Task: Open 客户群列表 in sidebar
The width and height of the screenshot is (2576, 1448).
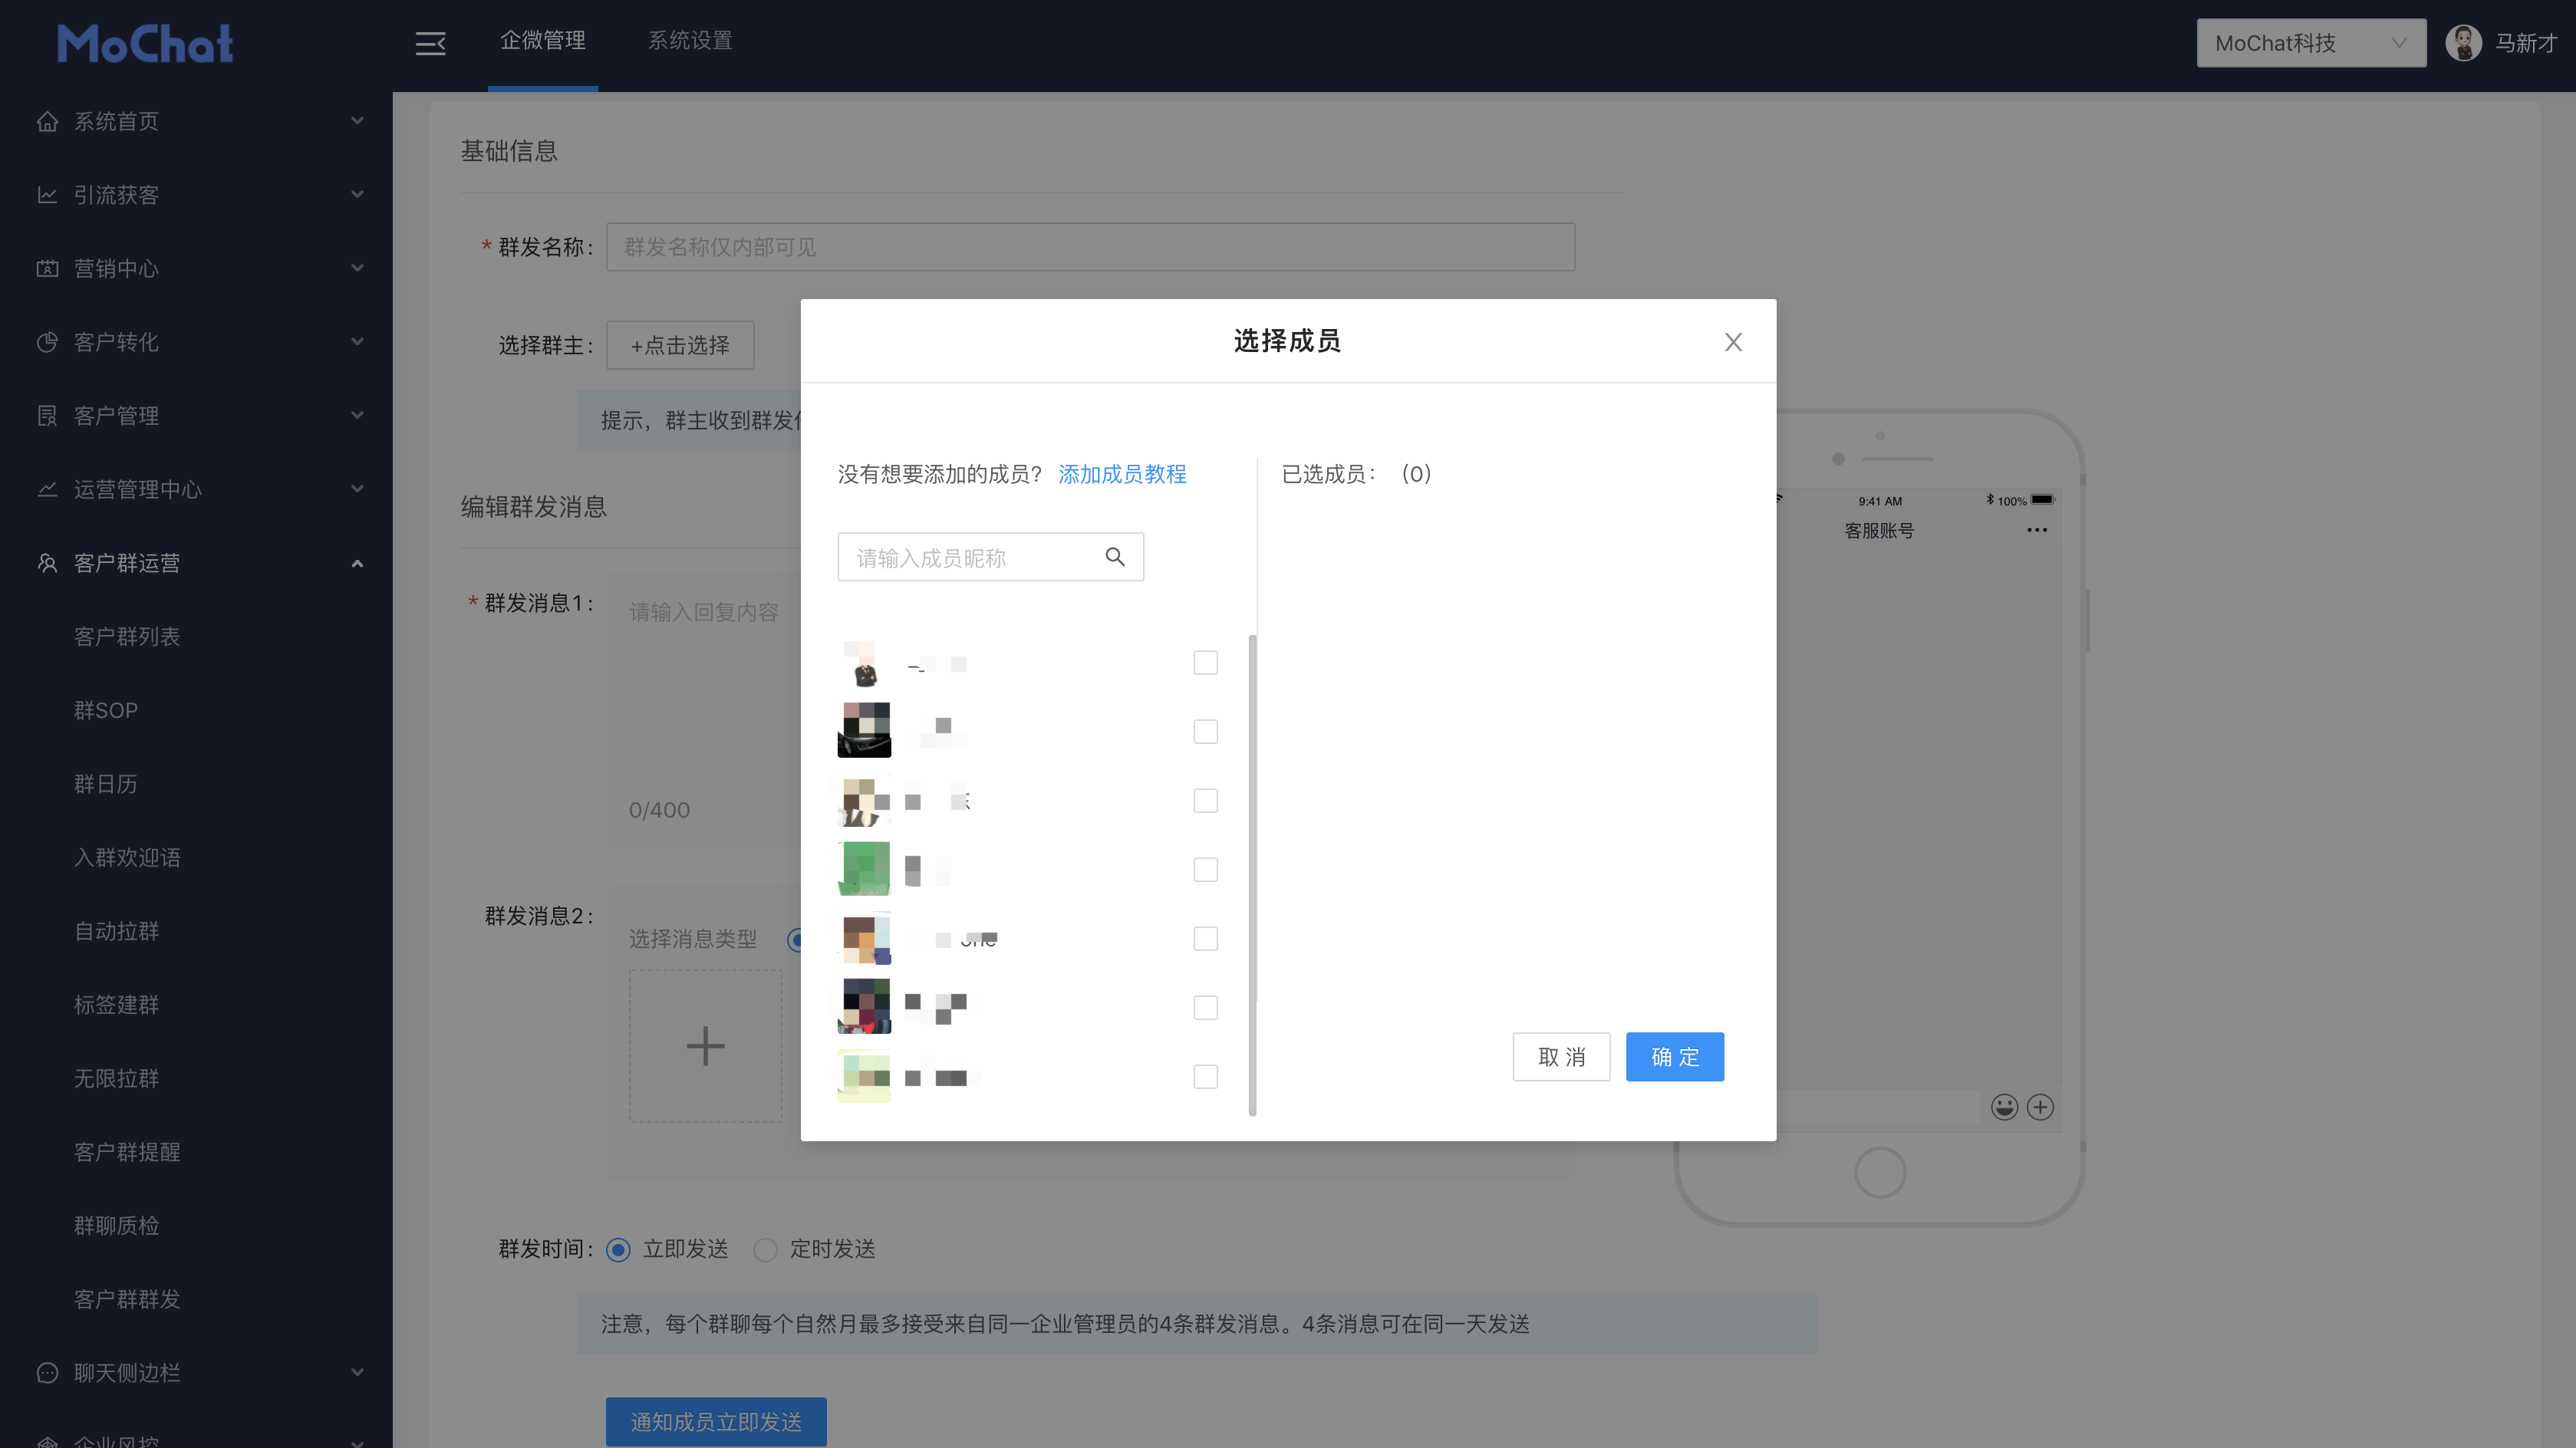Action: coord(127,637)
